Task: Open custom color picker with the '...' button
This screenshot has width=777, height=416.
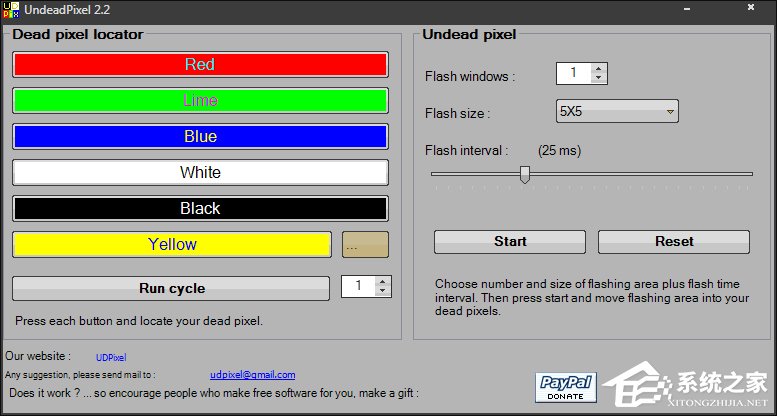Action: tap(365, 244)
